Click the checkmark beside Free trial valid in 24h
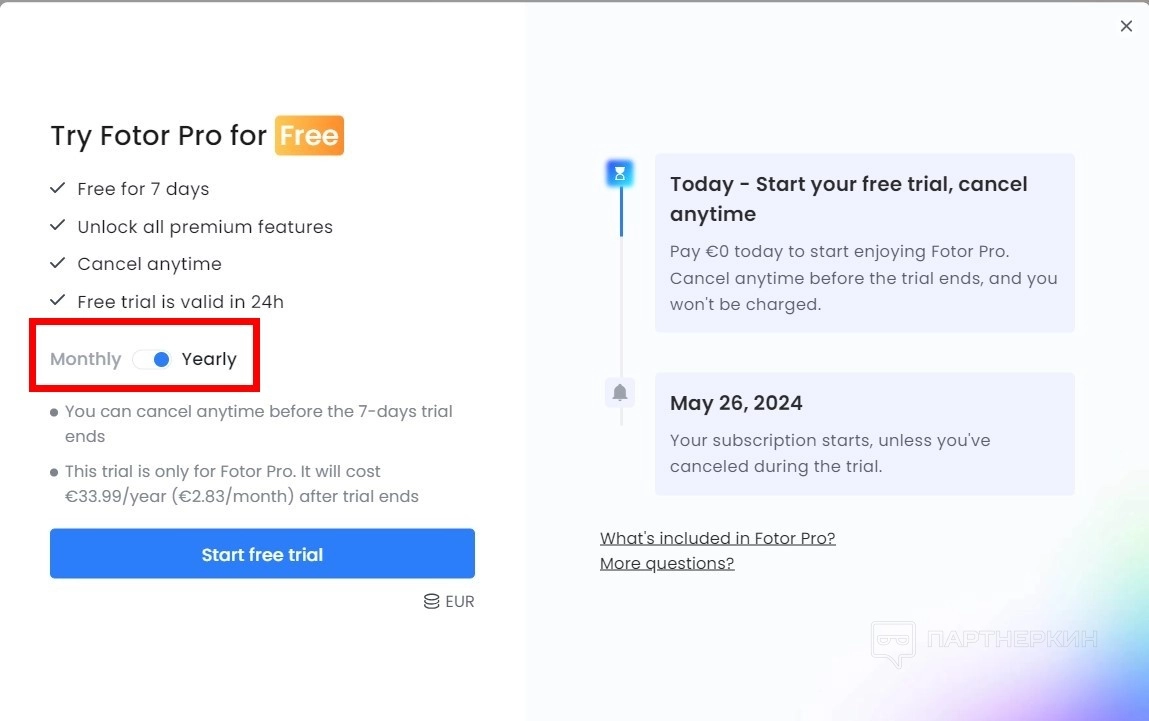The width and height of the screenshot is (1149, 721). pyautogui.click(x=58, y=300)
